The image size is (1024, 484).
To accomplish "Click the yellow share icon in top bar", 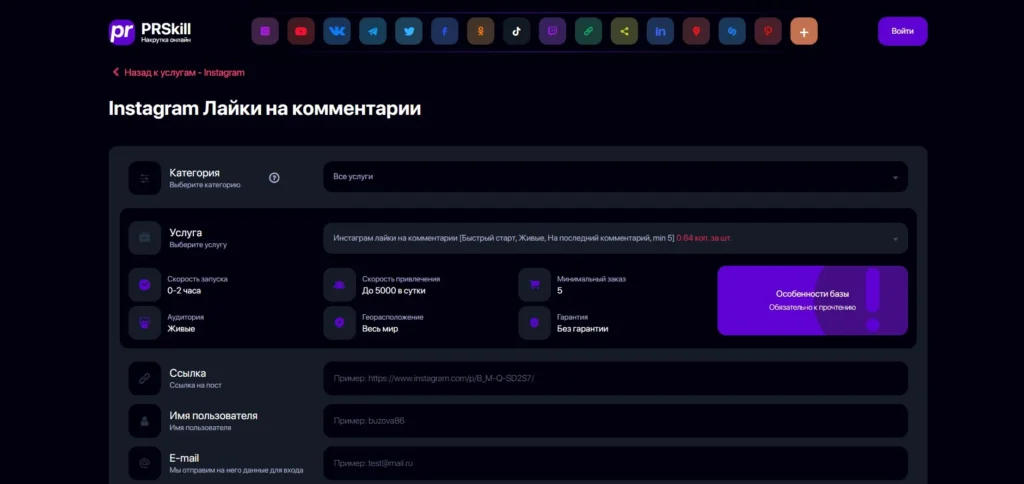I will click(624, 31).
